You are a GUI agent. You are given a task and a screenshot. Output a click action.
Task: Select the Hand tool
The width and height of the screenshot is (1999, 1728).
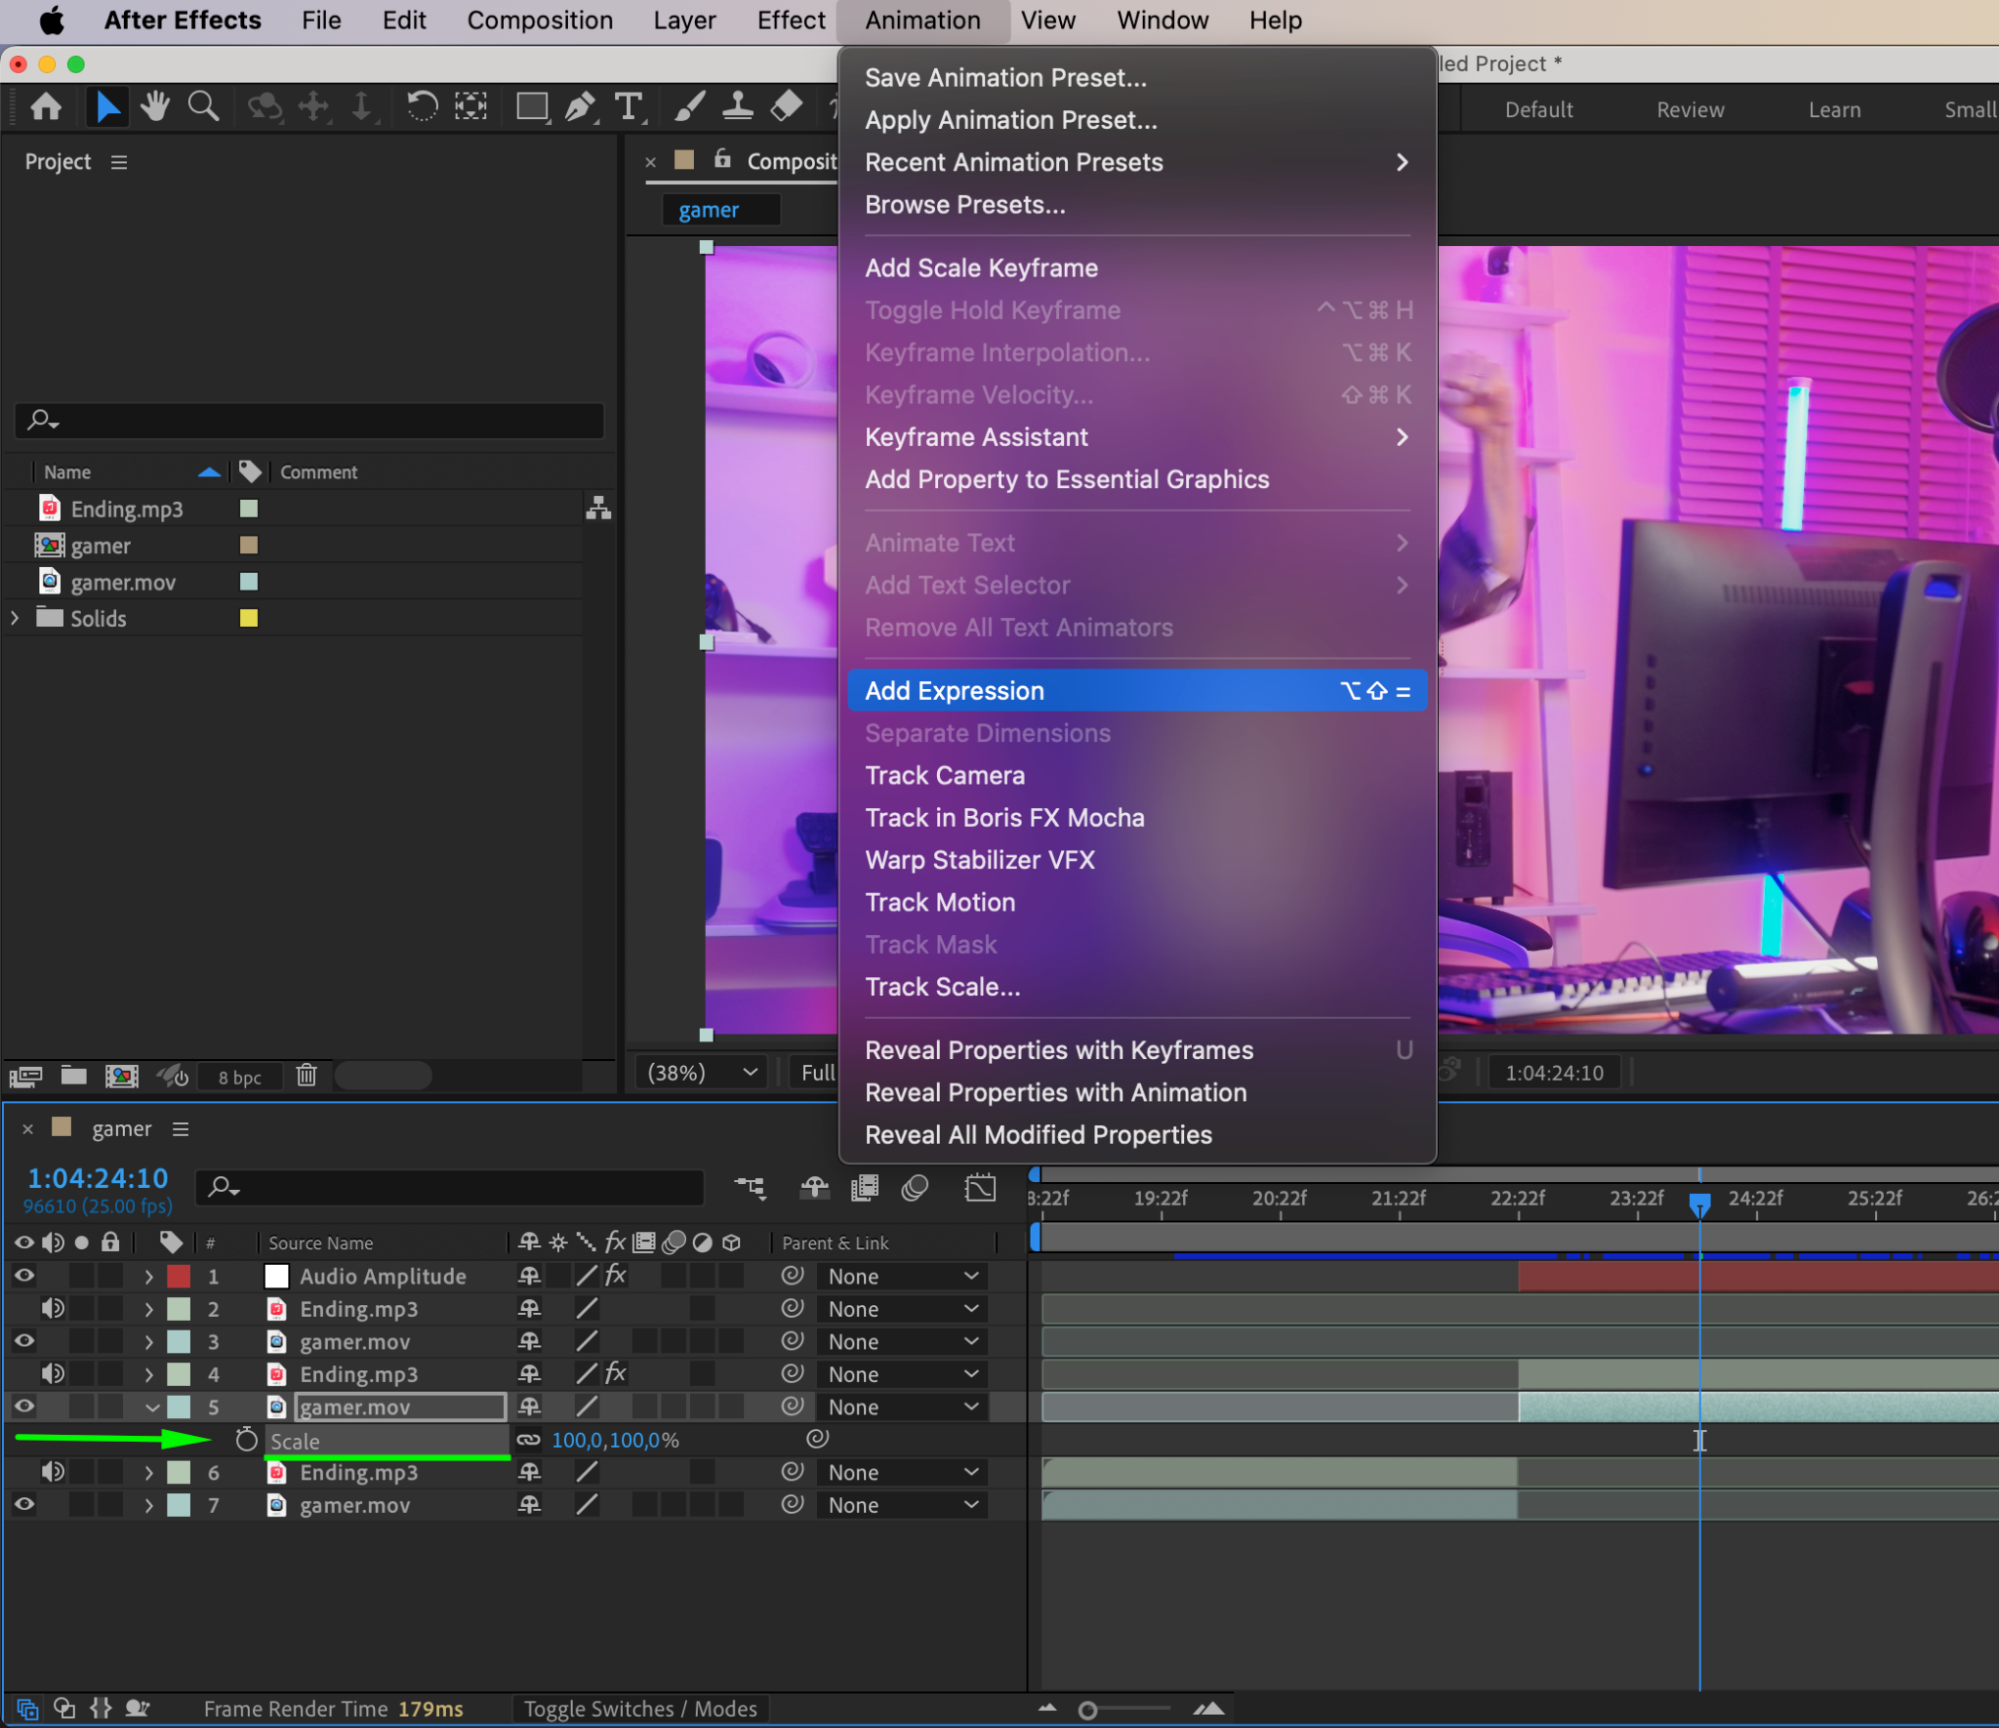155,106
